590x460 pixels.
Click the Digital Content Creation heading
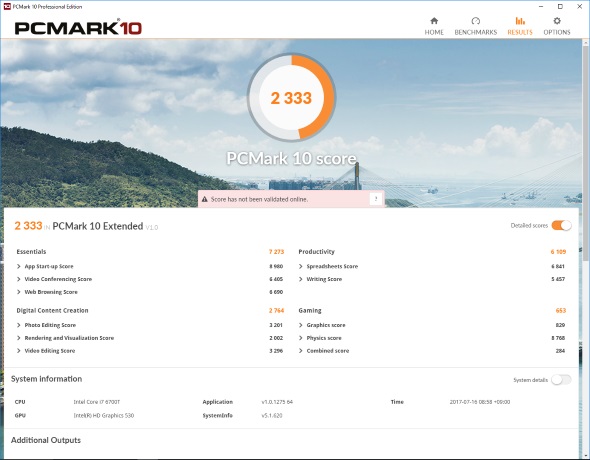click(52, 310)
